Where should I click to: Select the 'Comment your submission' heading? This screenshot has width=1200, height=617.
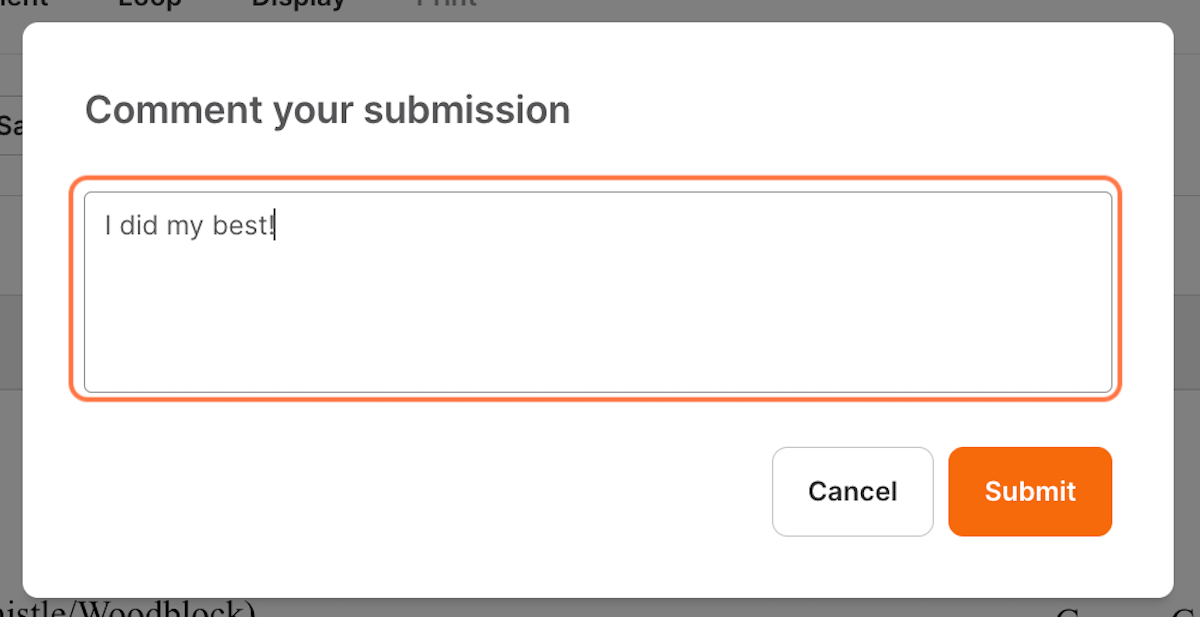coord(328,110)
